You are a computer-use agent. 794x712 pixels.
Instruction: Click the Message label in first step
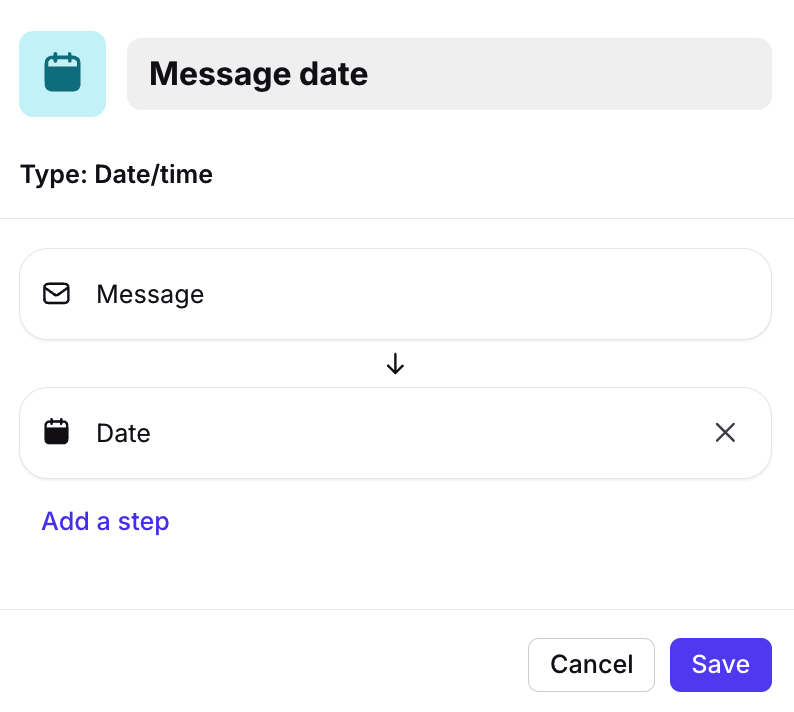tap(150, 295)
